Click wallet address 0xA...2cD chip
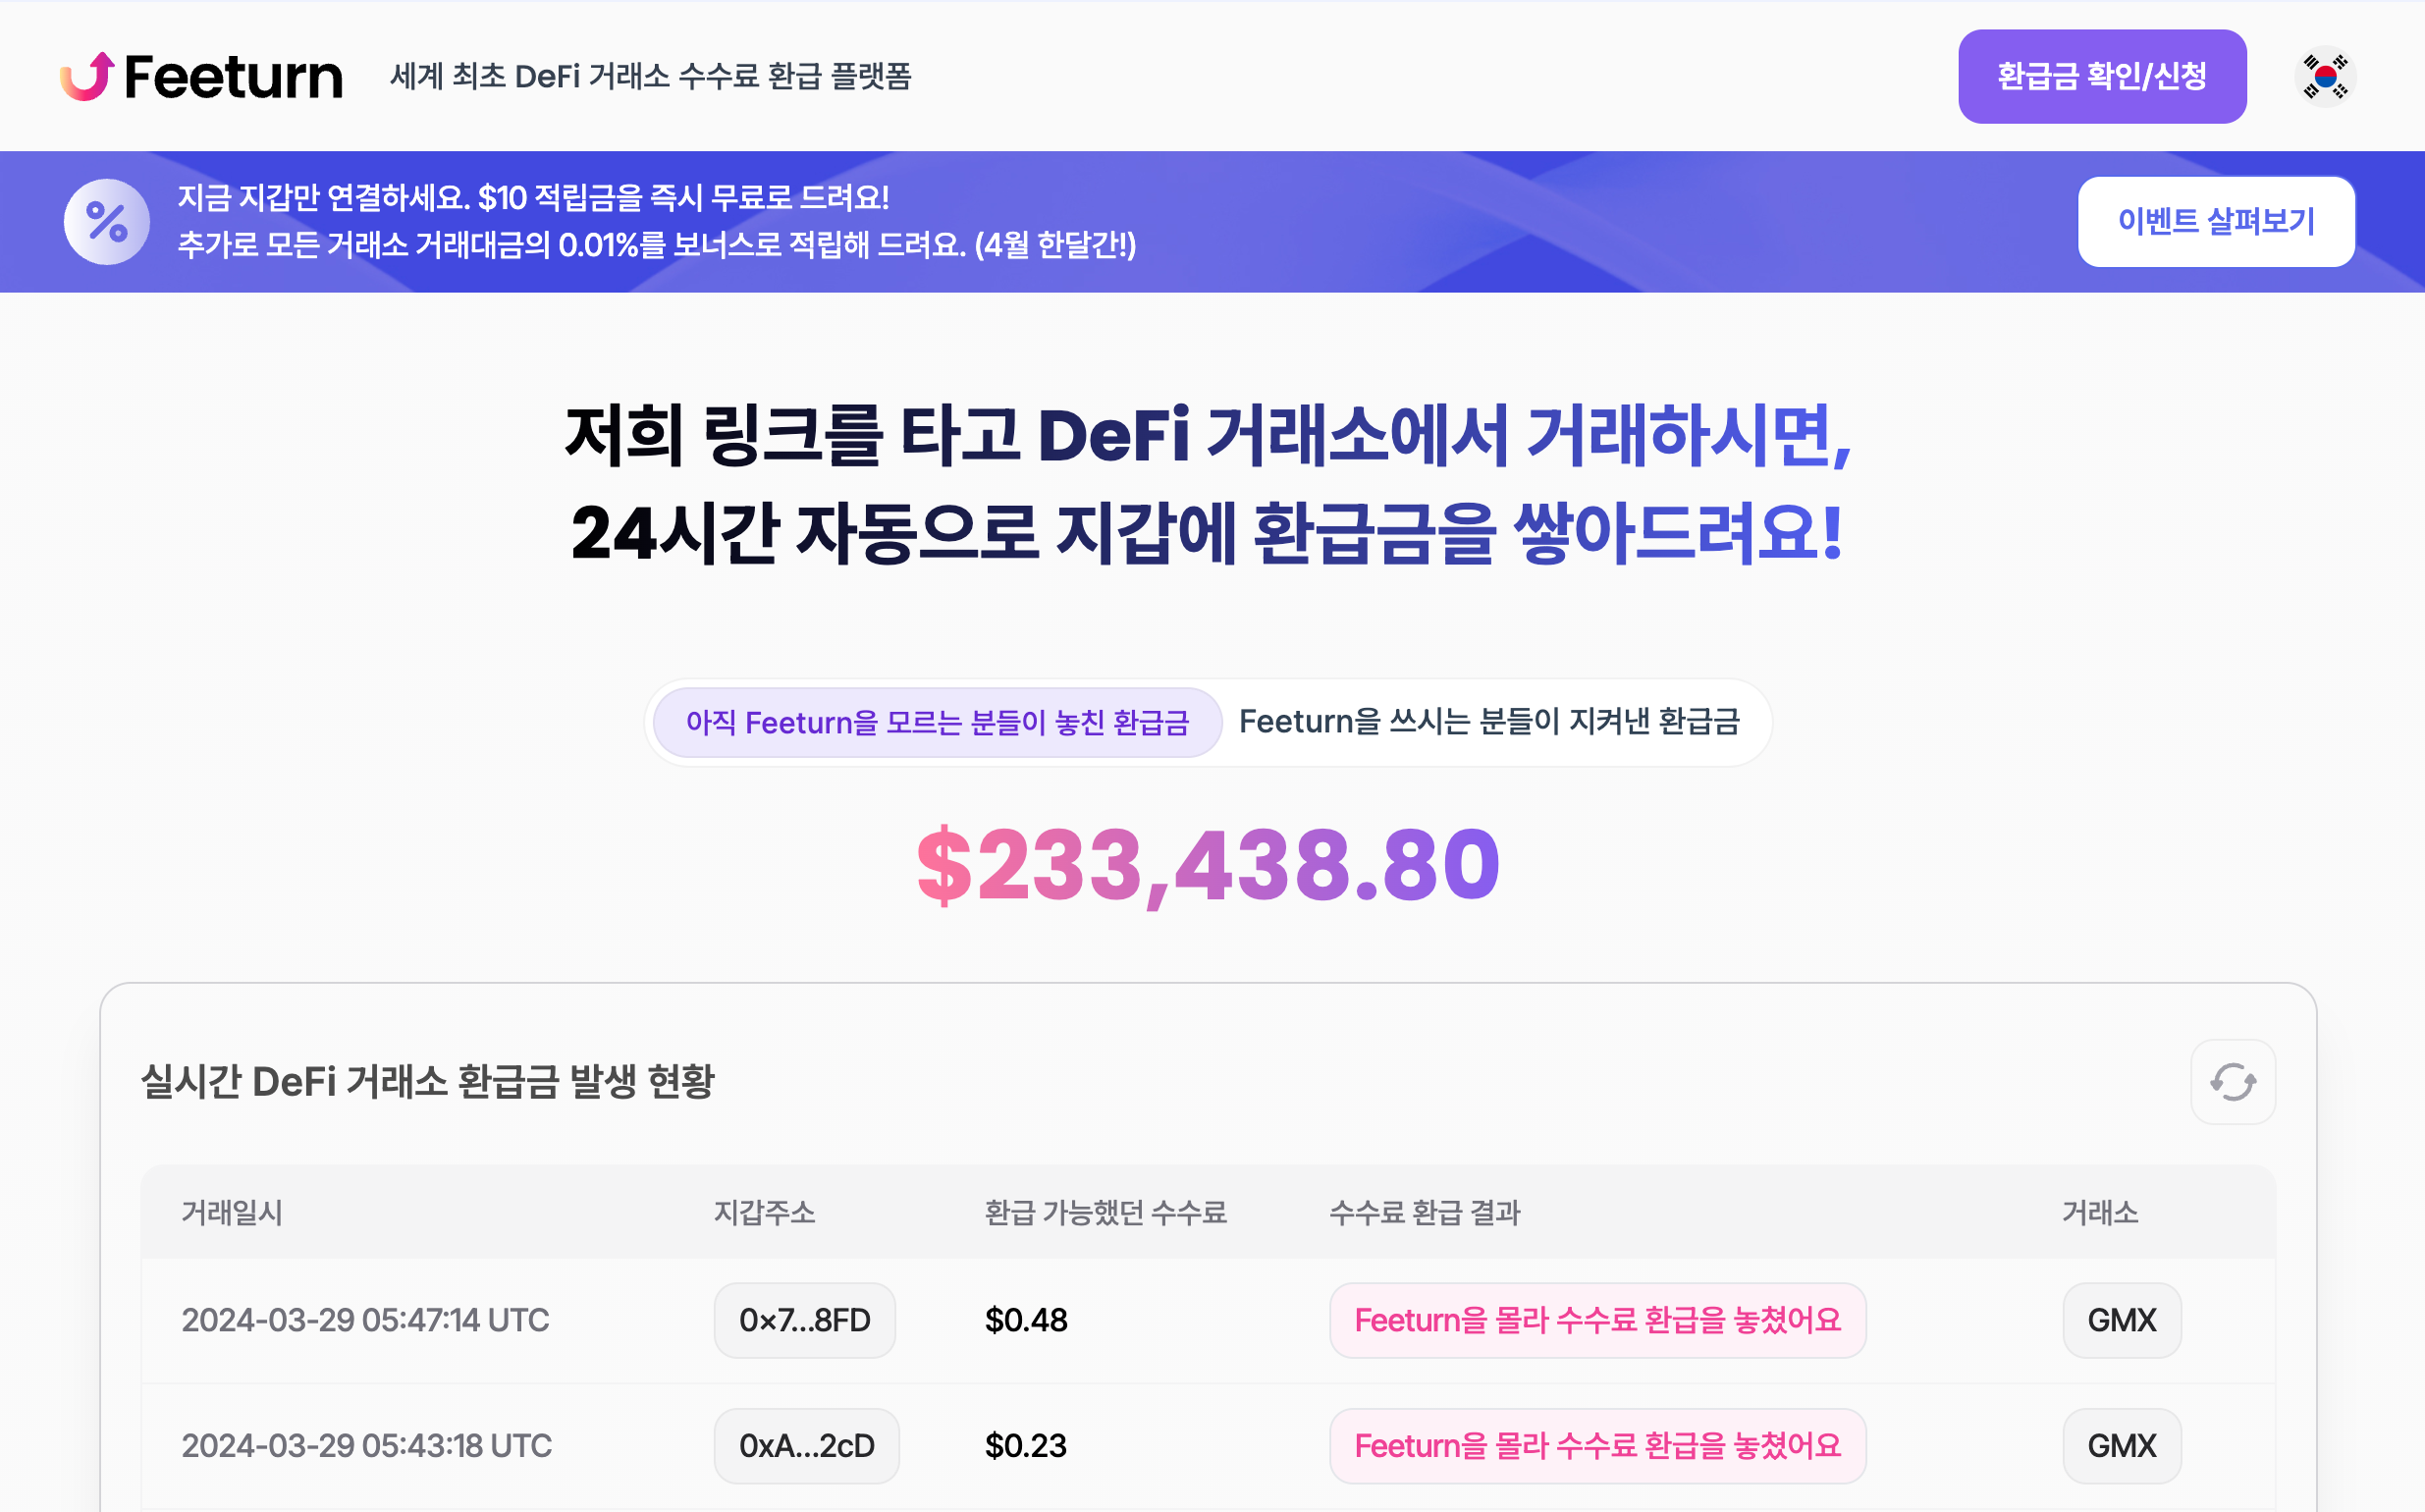Viewport: 2425px width, 1512px height. pos(806,1446)
